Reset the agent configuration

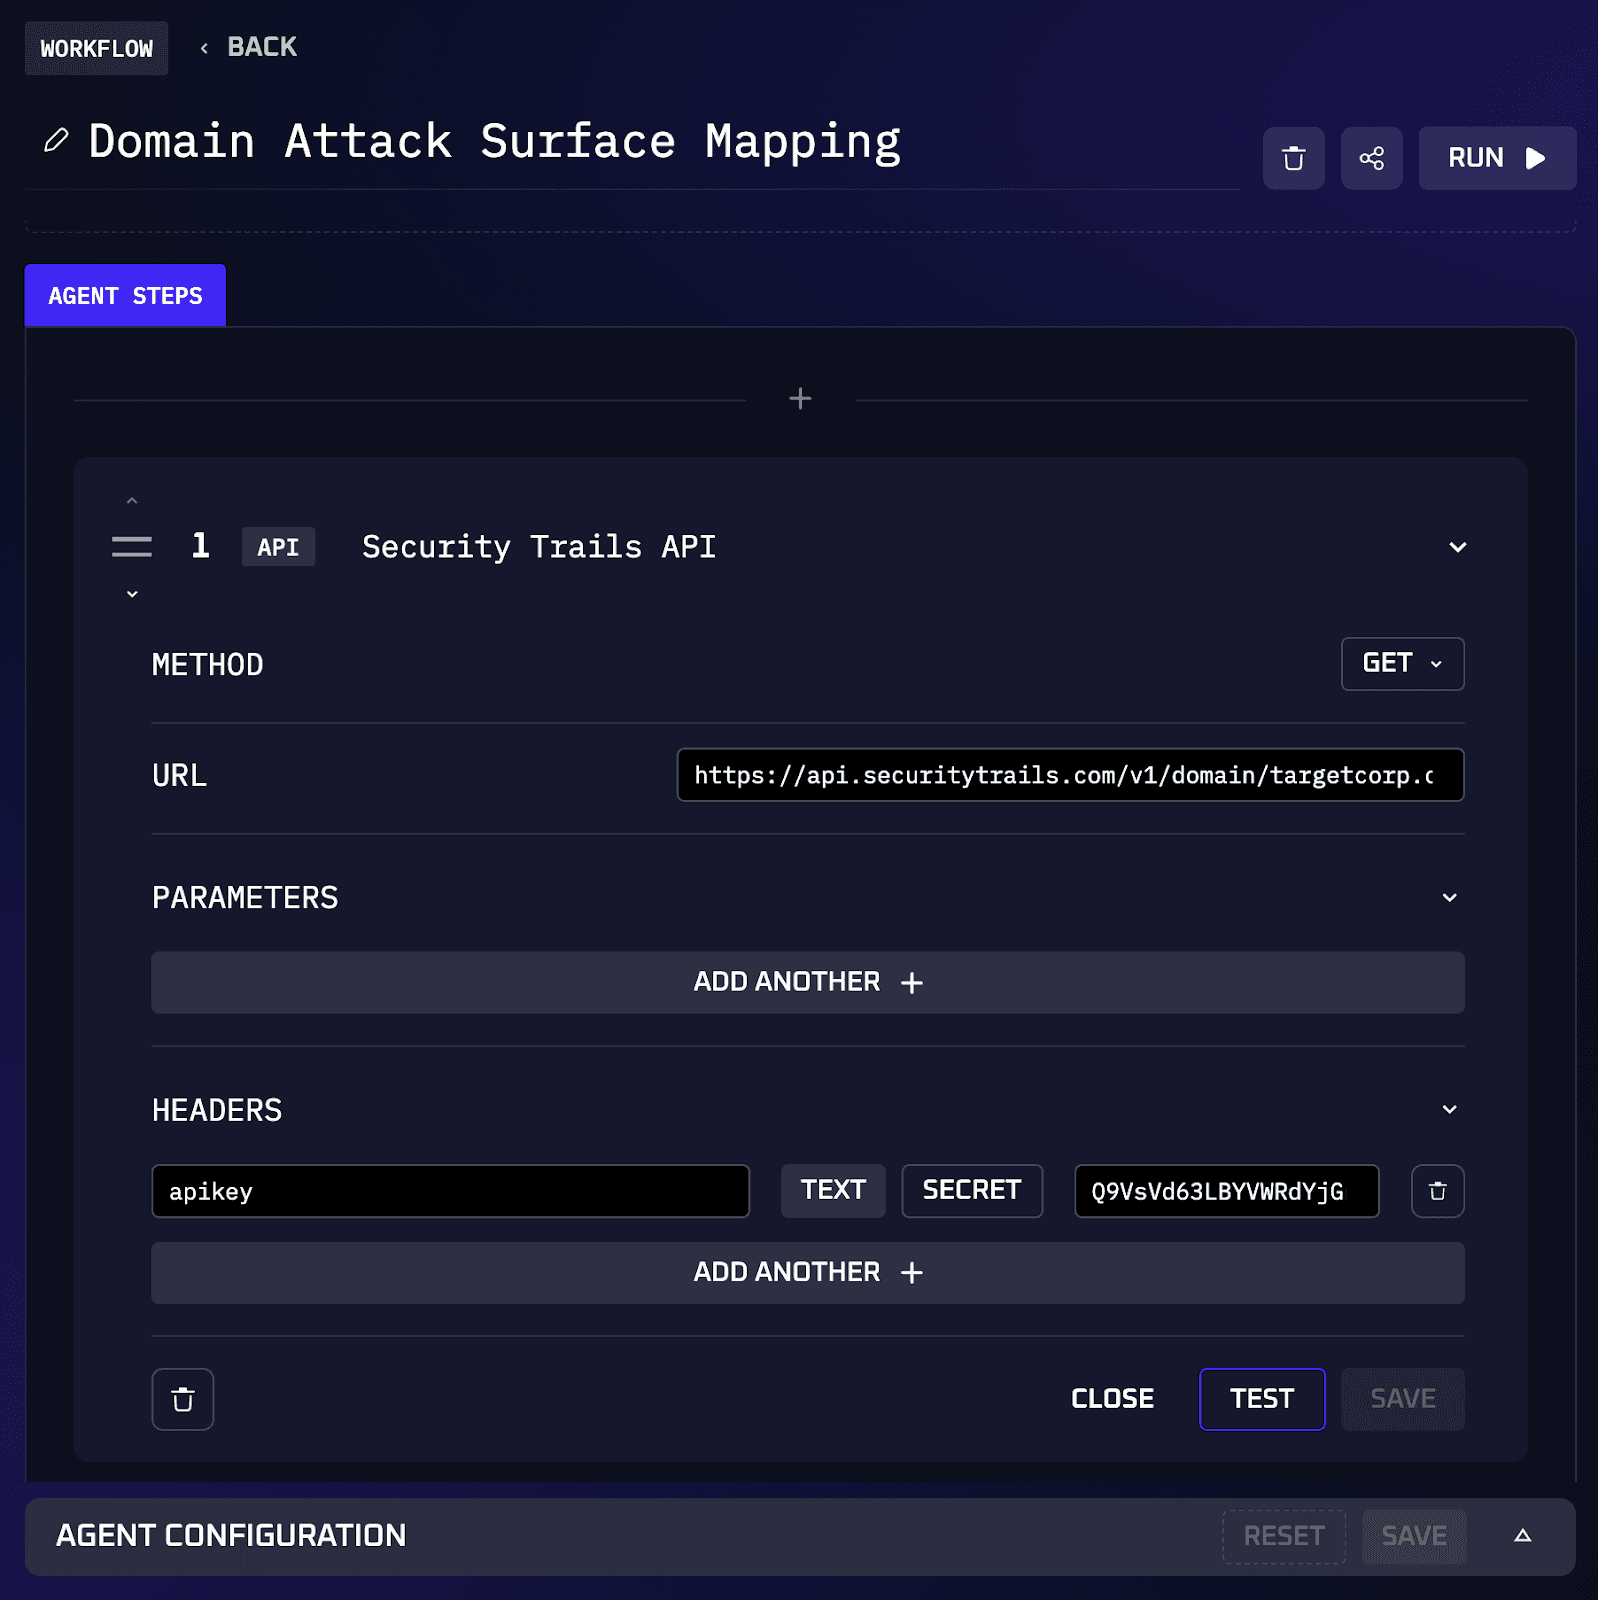1284,1536
